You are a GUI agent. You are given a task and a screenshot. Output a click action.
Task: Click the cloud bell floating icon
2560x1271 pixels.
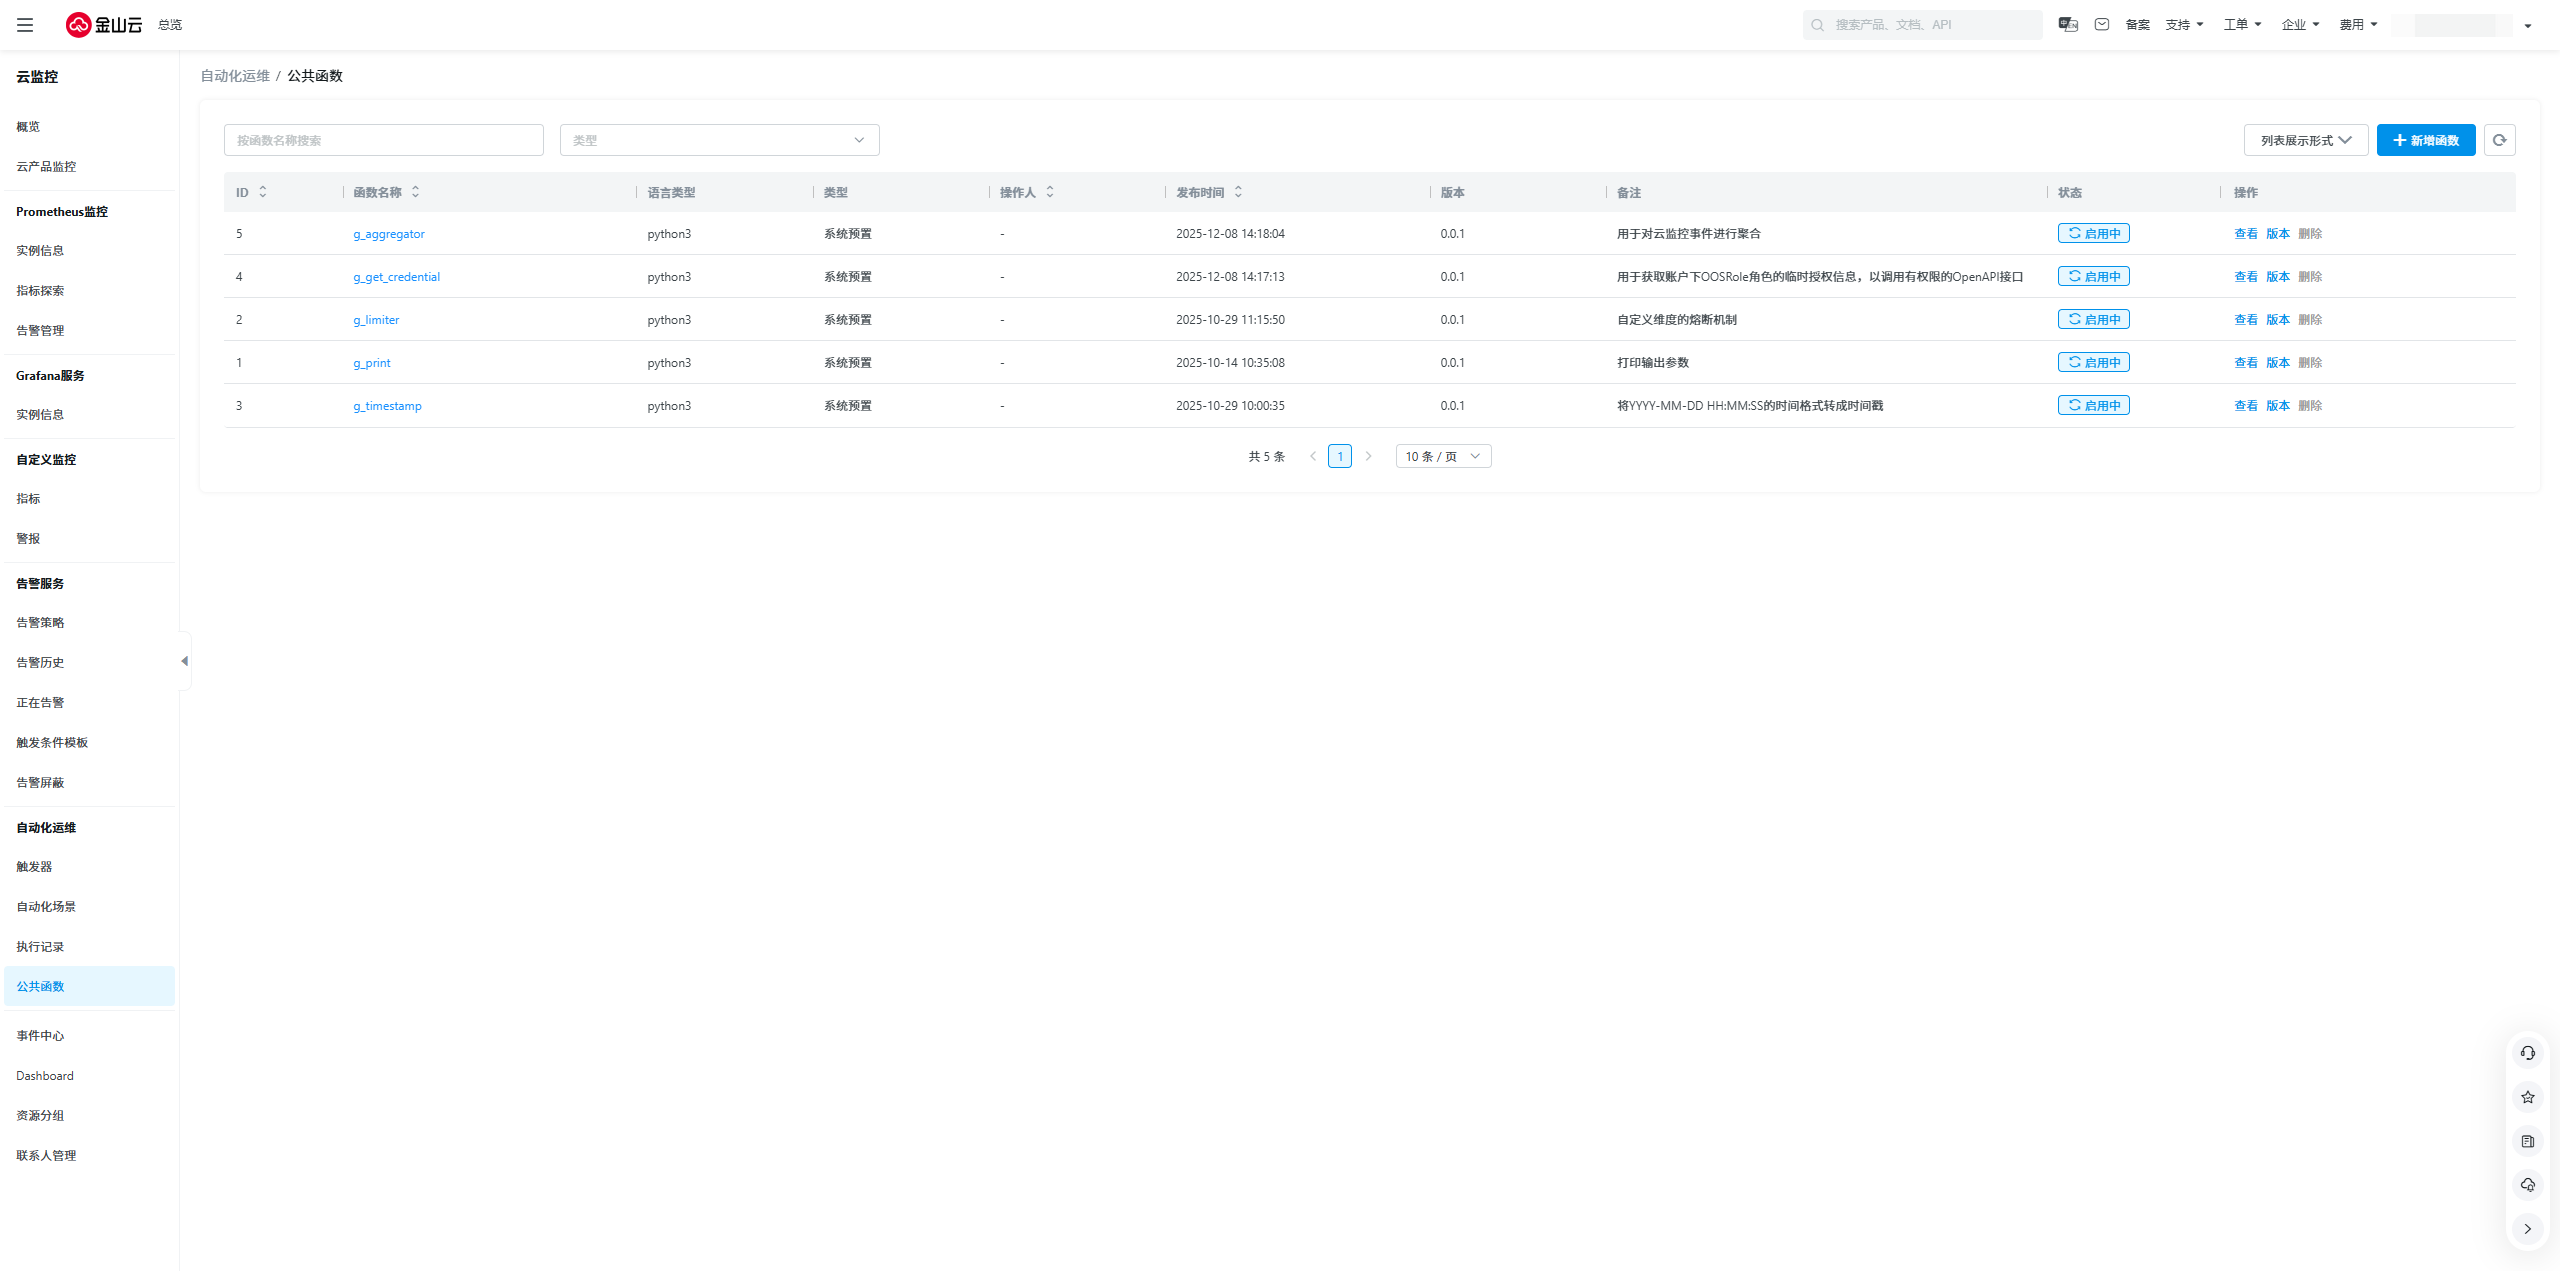[2527, 1185]
